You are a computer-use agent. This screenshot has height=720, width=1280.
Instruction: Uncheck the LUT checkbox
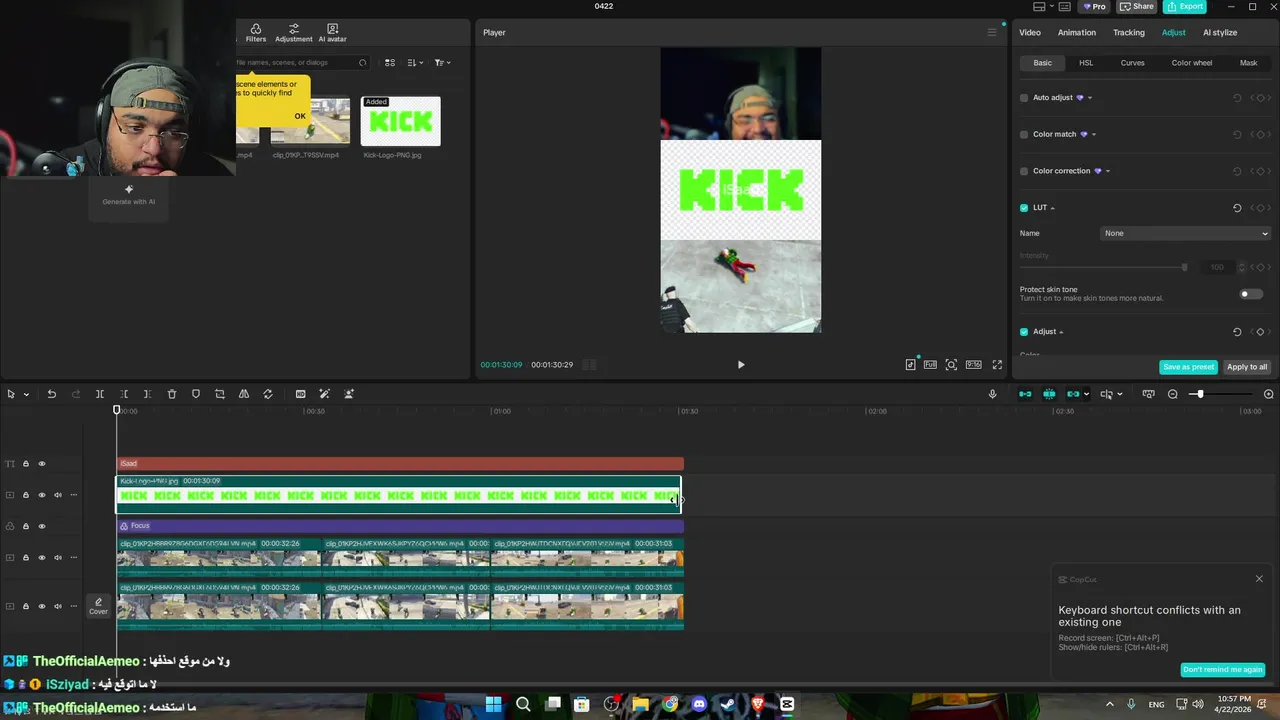coord(1024,208)
